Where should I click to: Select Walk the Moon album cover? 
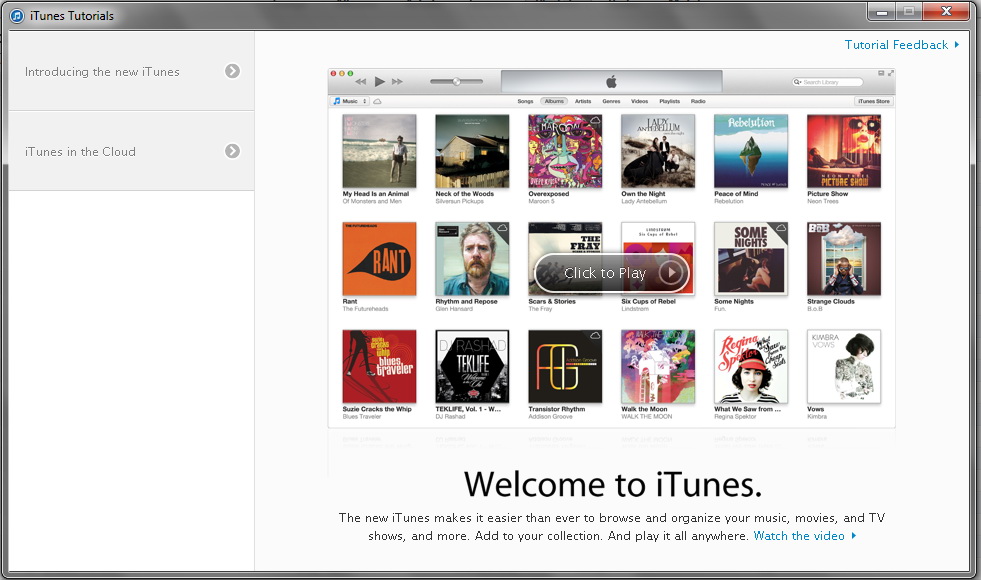tap(658, 367)
